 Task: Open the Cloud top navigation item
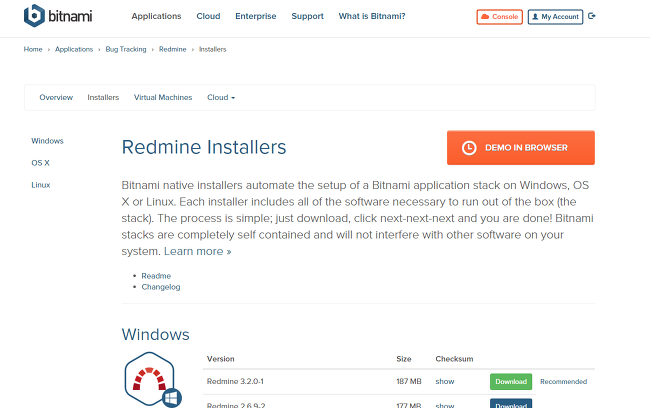[208, 16]
